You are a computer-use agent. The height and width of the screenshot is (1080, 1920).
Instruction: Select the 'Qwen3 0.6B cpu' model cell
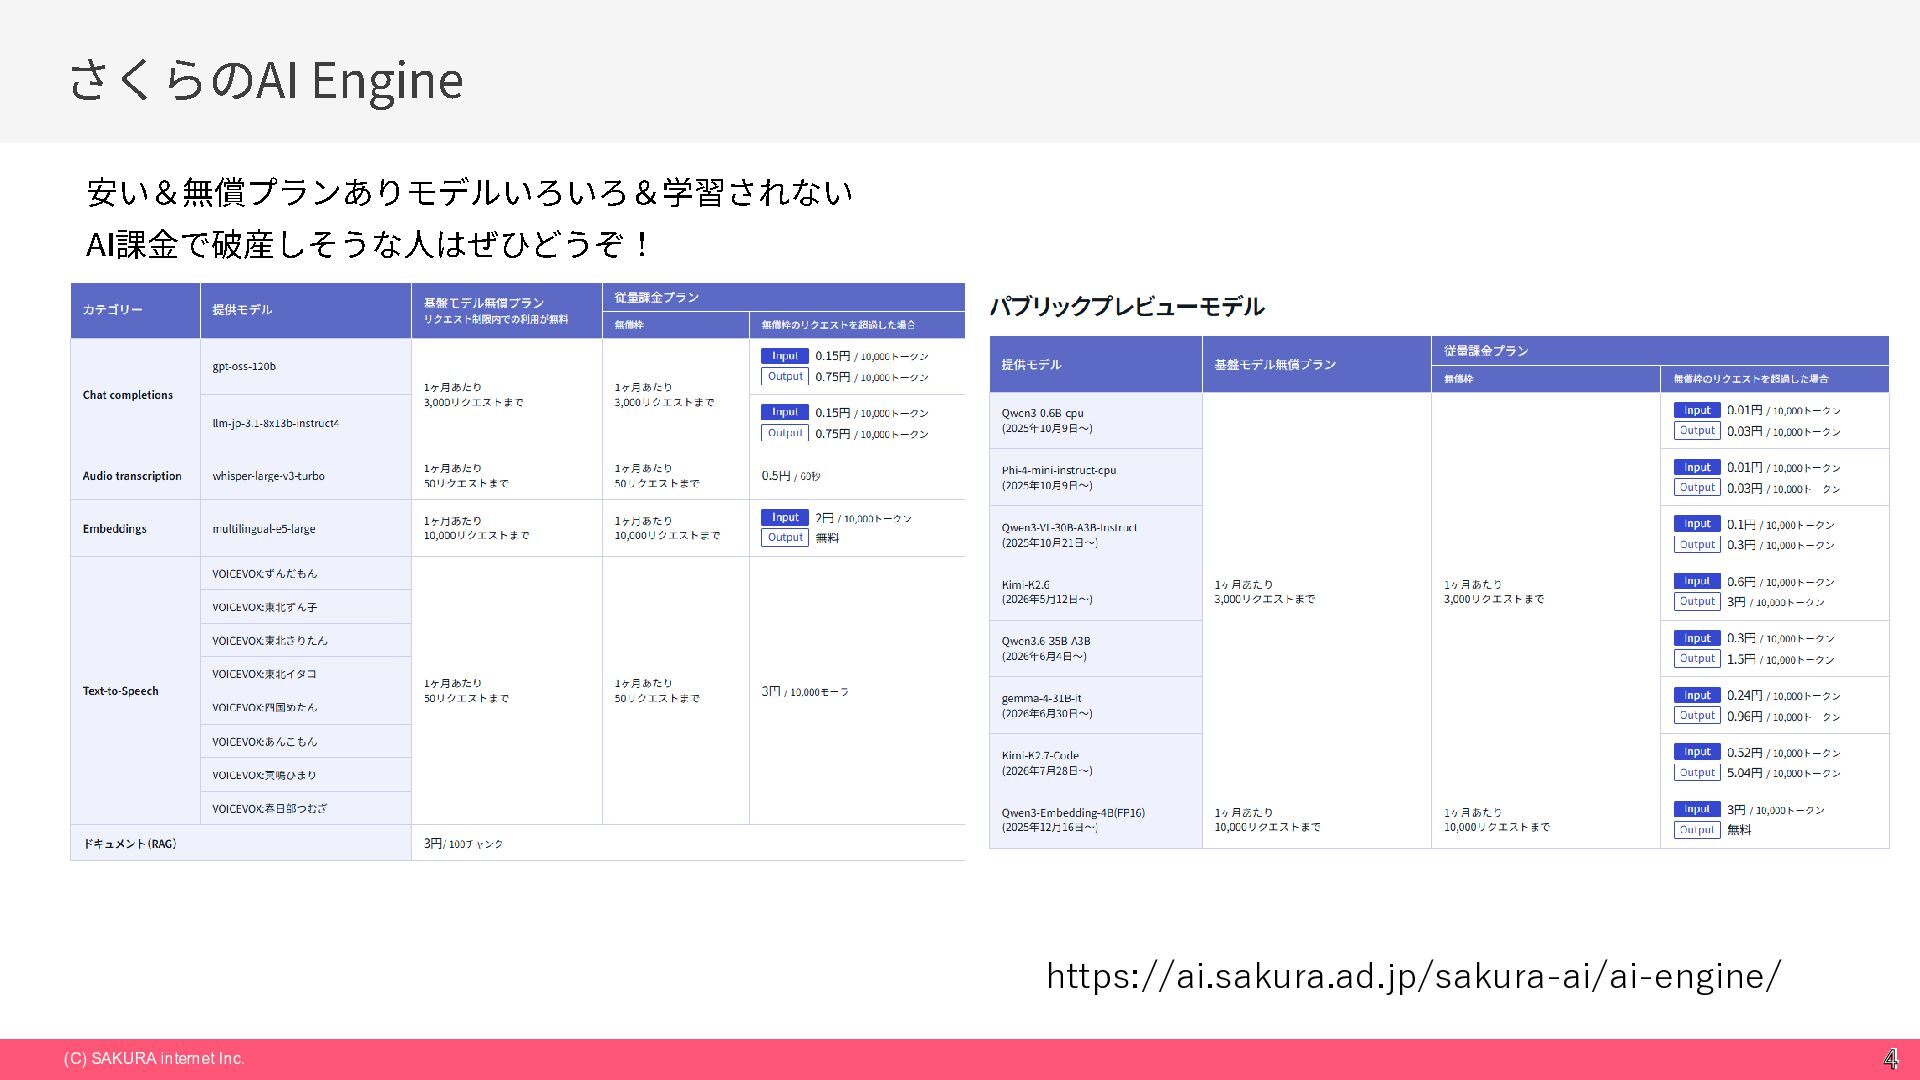(x=1096, y=420)
